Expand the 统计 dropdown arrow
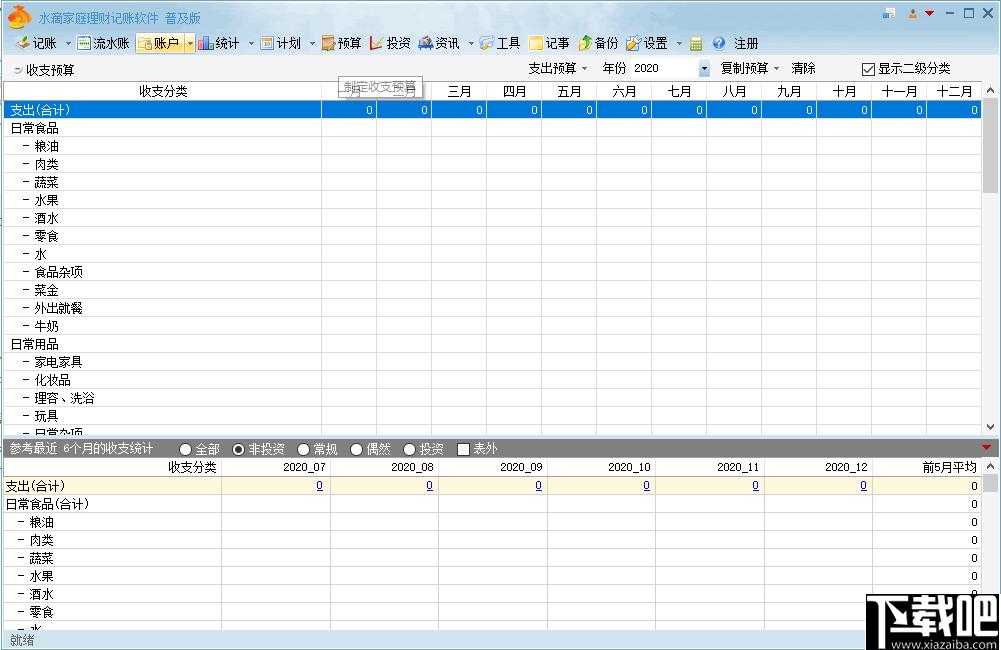The width and height of the screenshot is (1001, 650). [x=251, y=43]
